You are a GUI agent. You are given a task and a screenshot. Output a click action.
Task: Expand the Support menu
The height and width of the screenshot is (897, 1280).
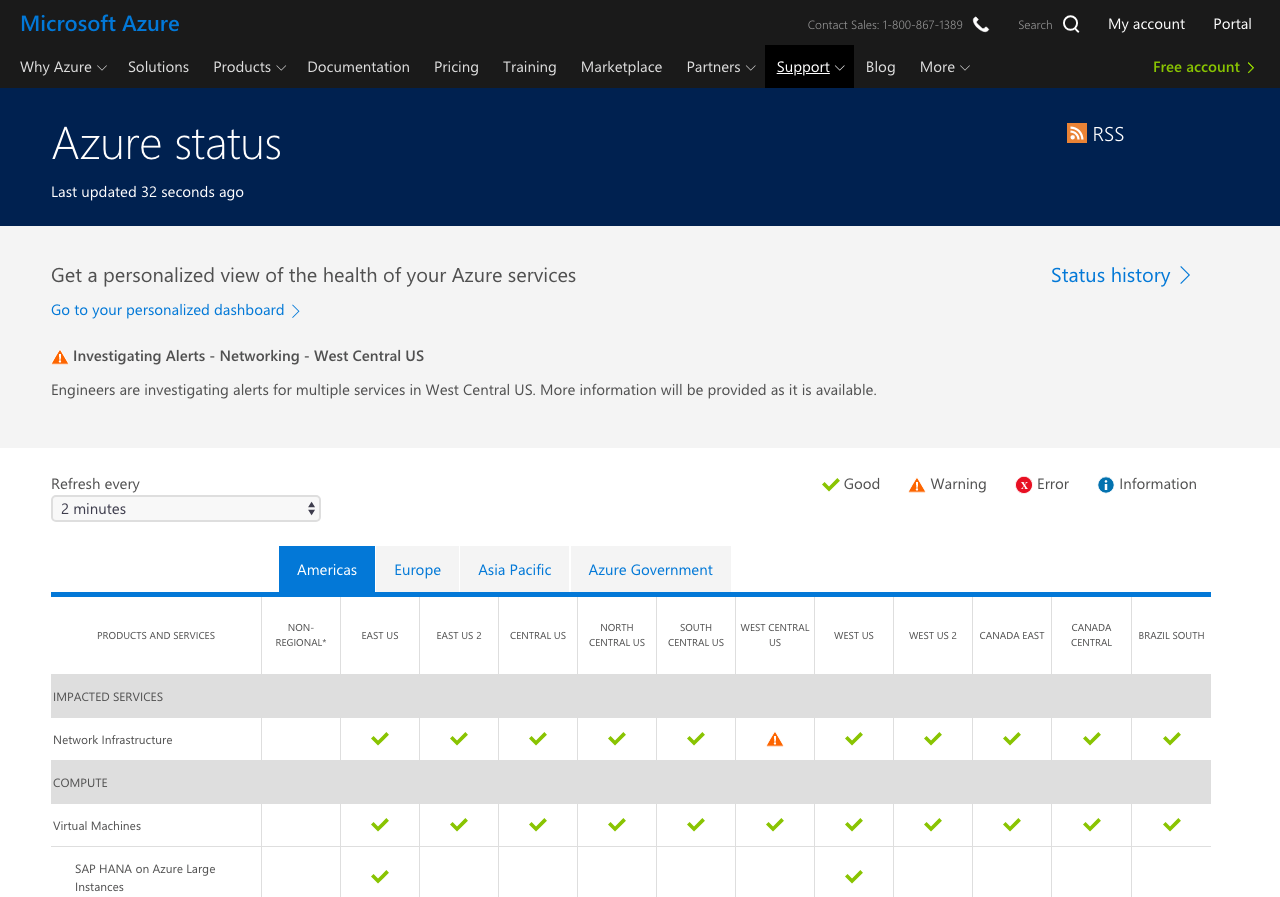click(810, 67)
